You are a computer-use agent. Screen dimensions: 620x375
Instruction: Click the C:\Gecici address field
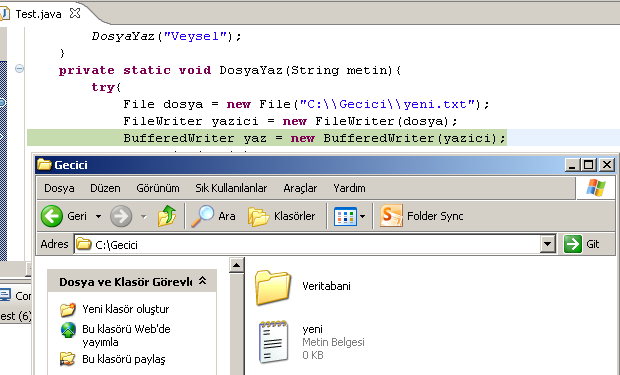pos(307,244)
